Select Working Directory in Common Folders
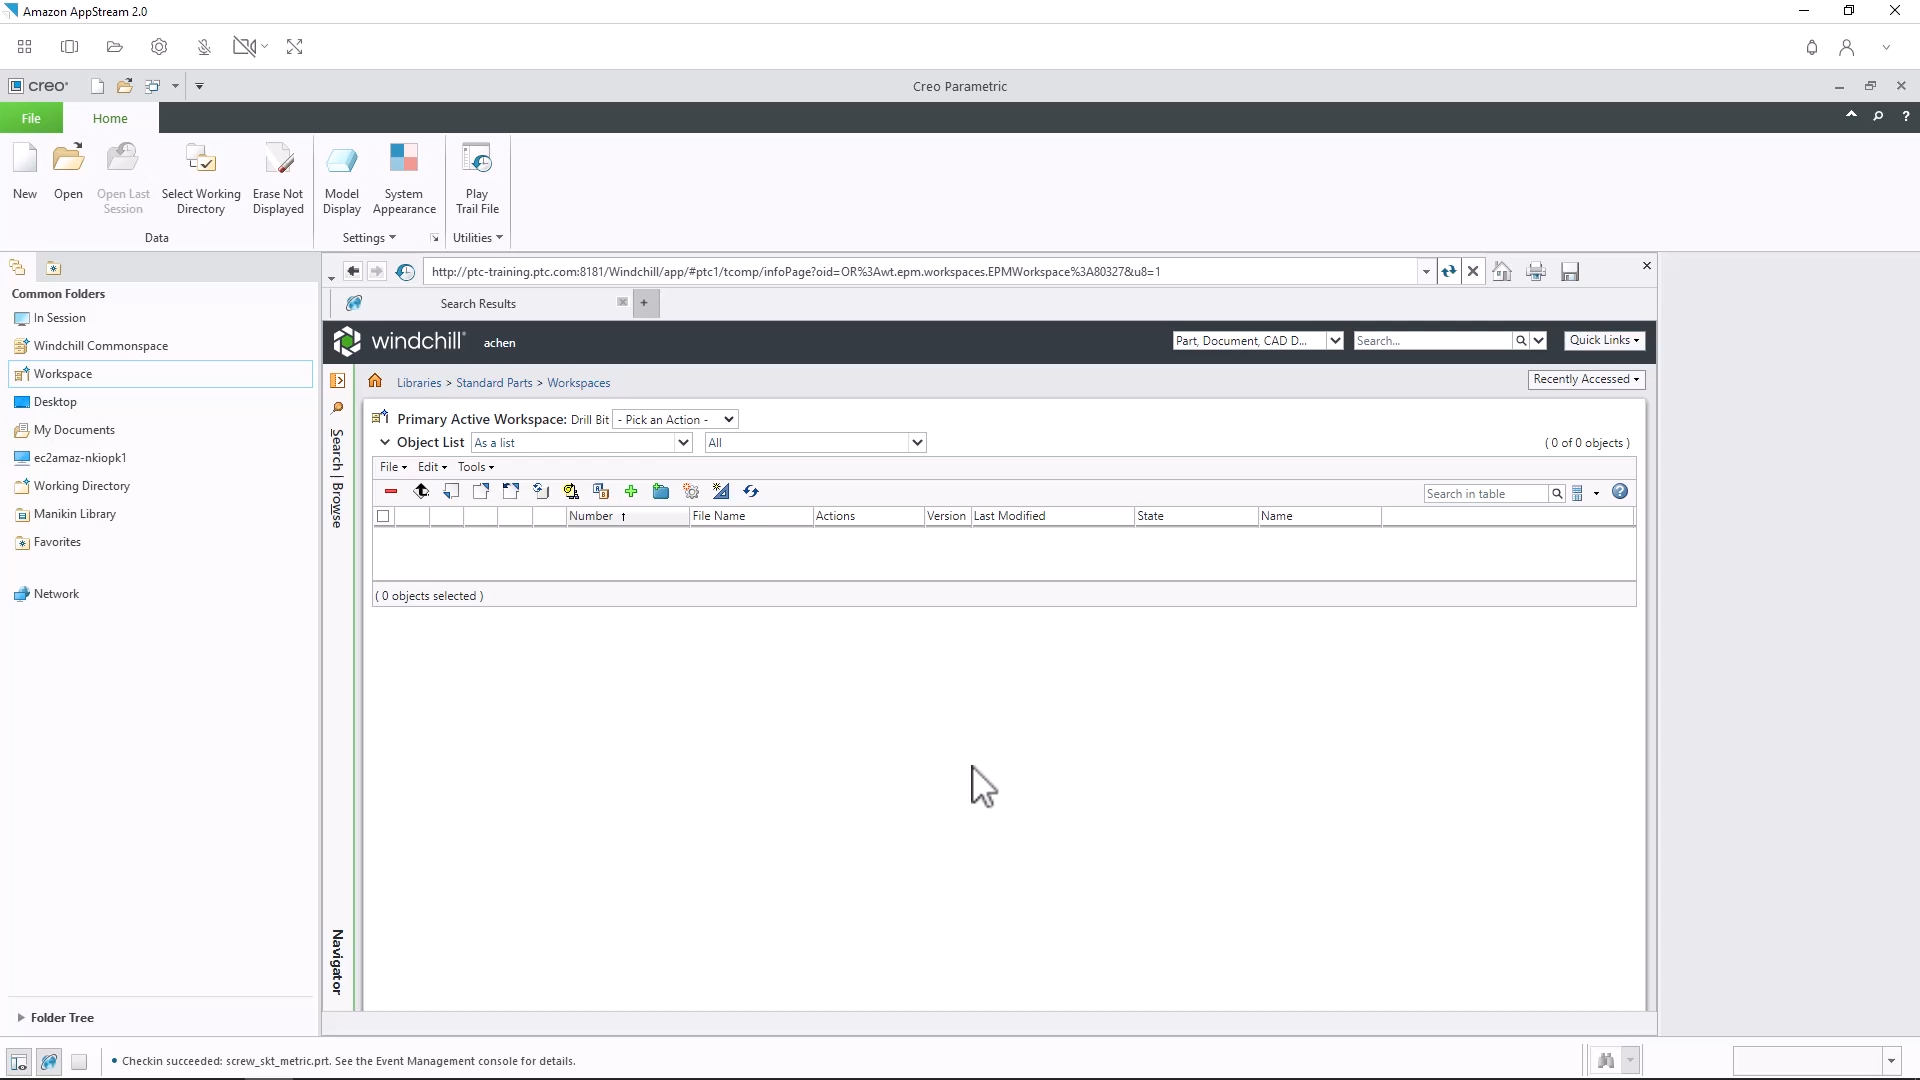The height and width of the screenshot is (1080, 1920). [x=82, y=486]
